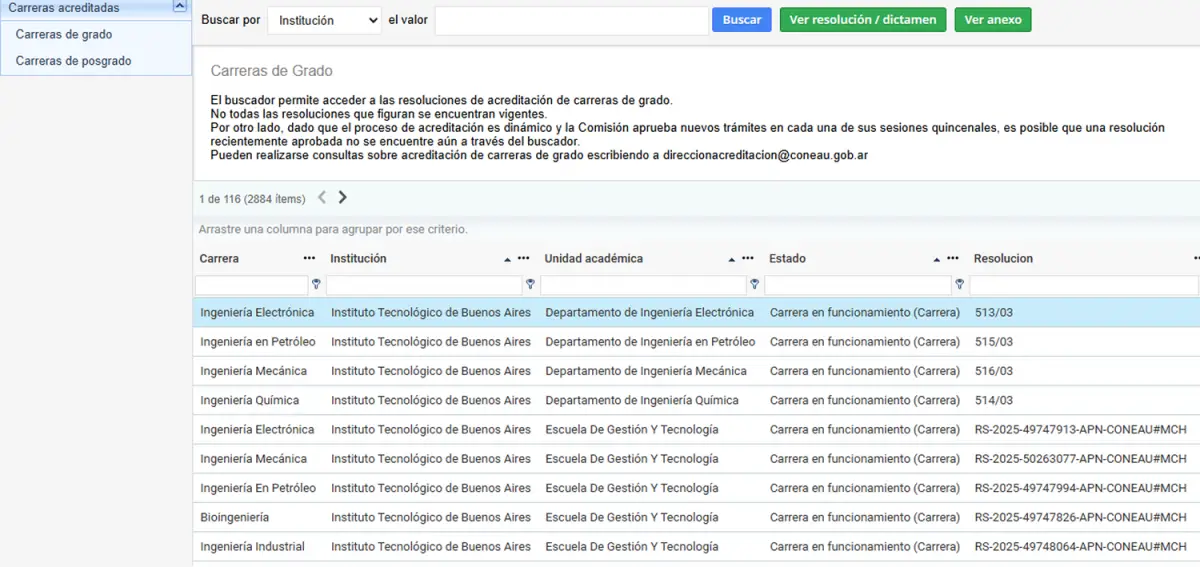Click the Resolucion column header

pos(1003,259)
